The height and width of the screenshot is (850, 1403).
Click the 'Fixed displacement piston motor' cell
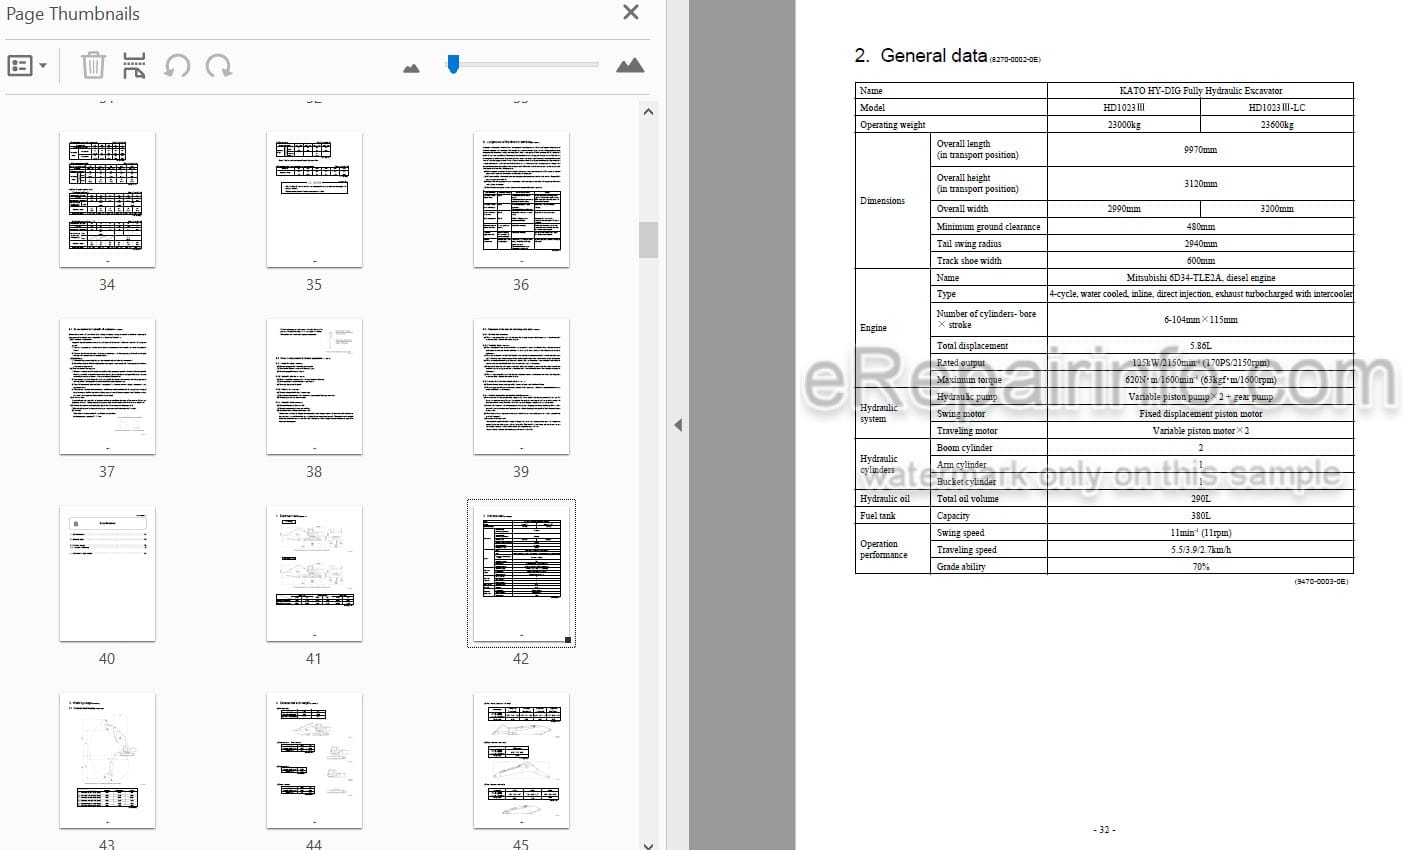tap(1200, 414)
